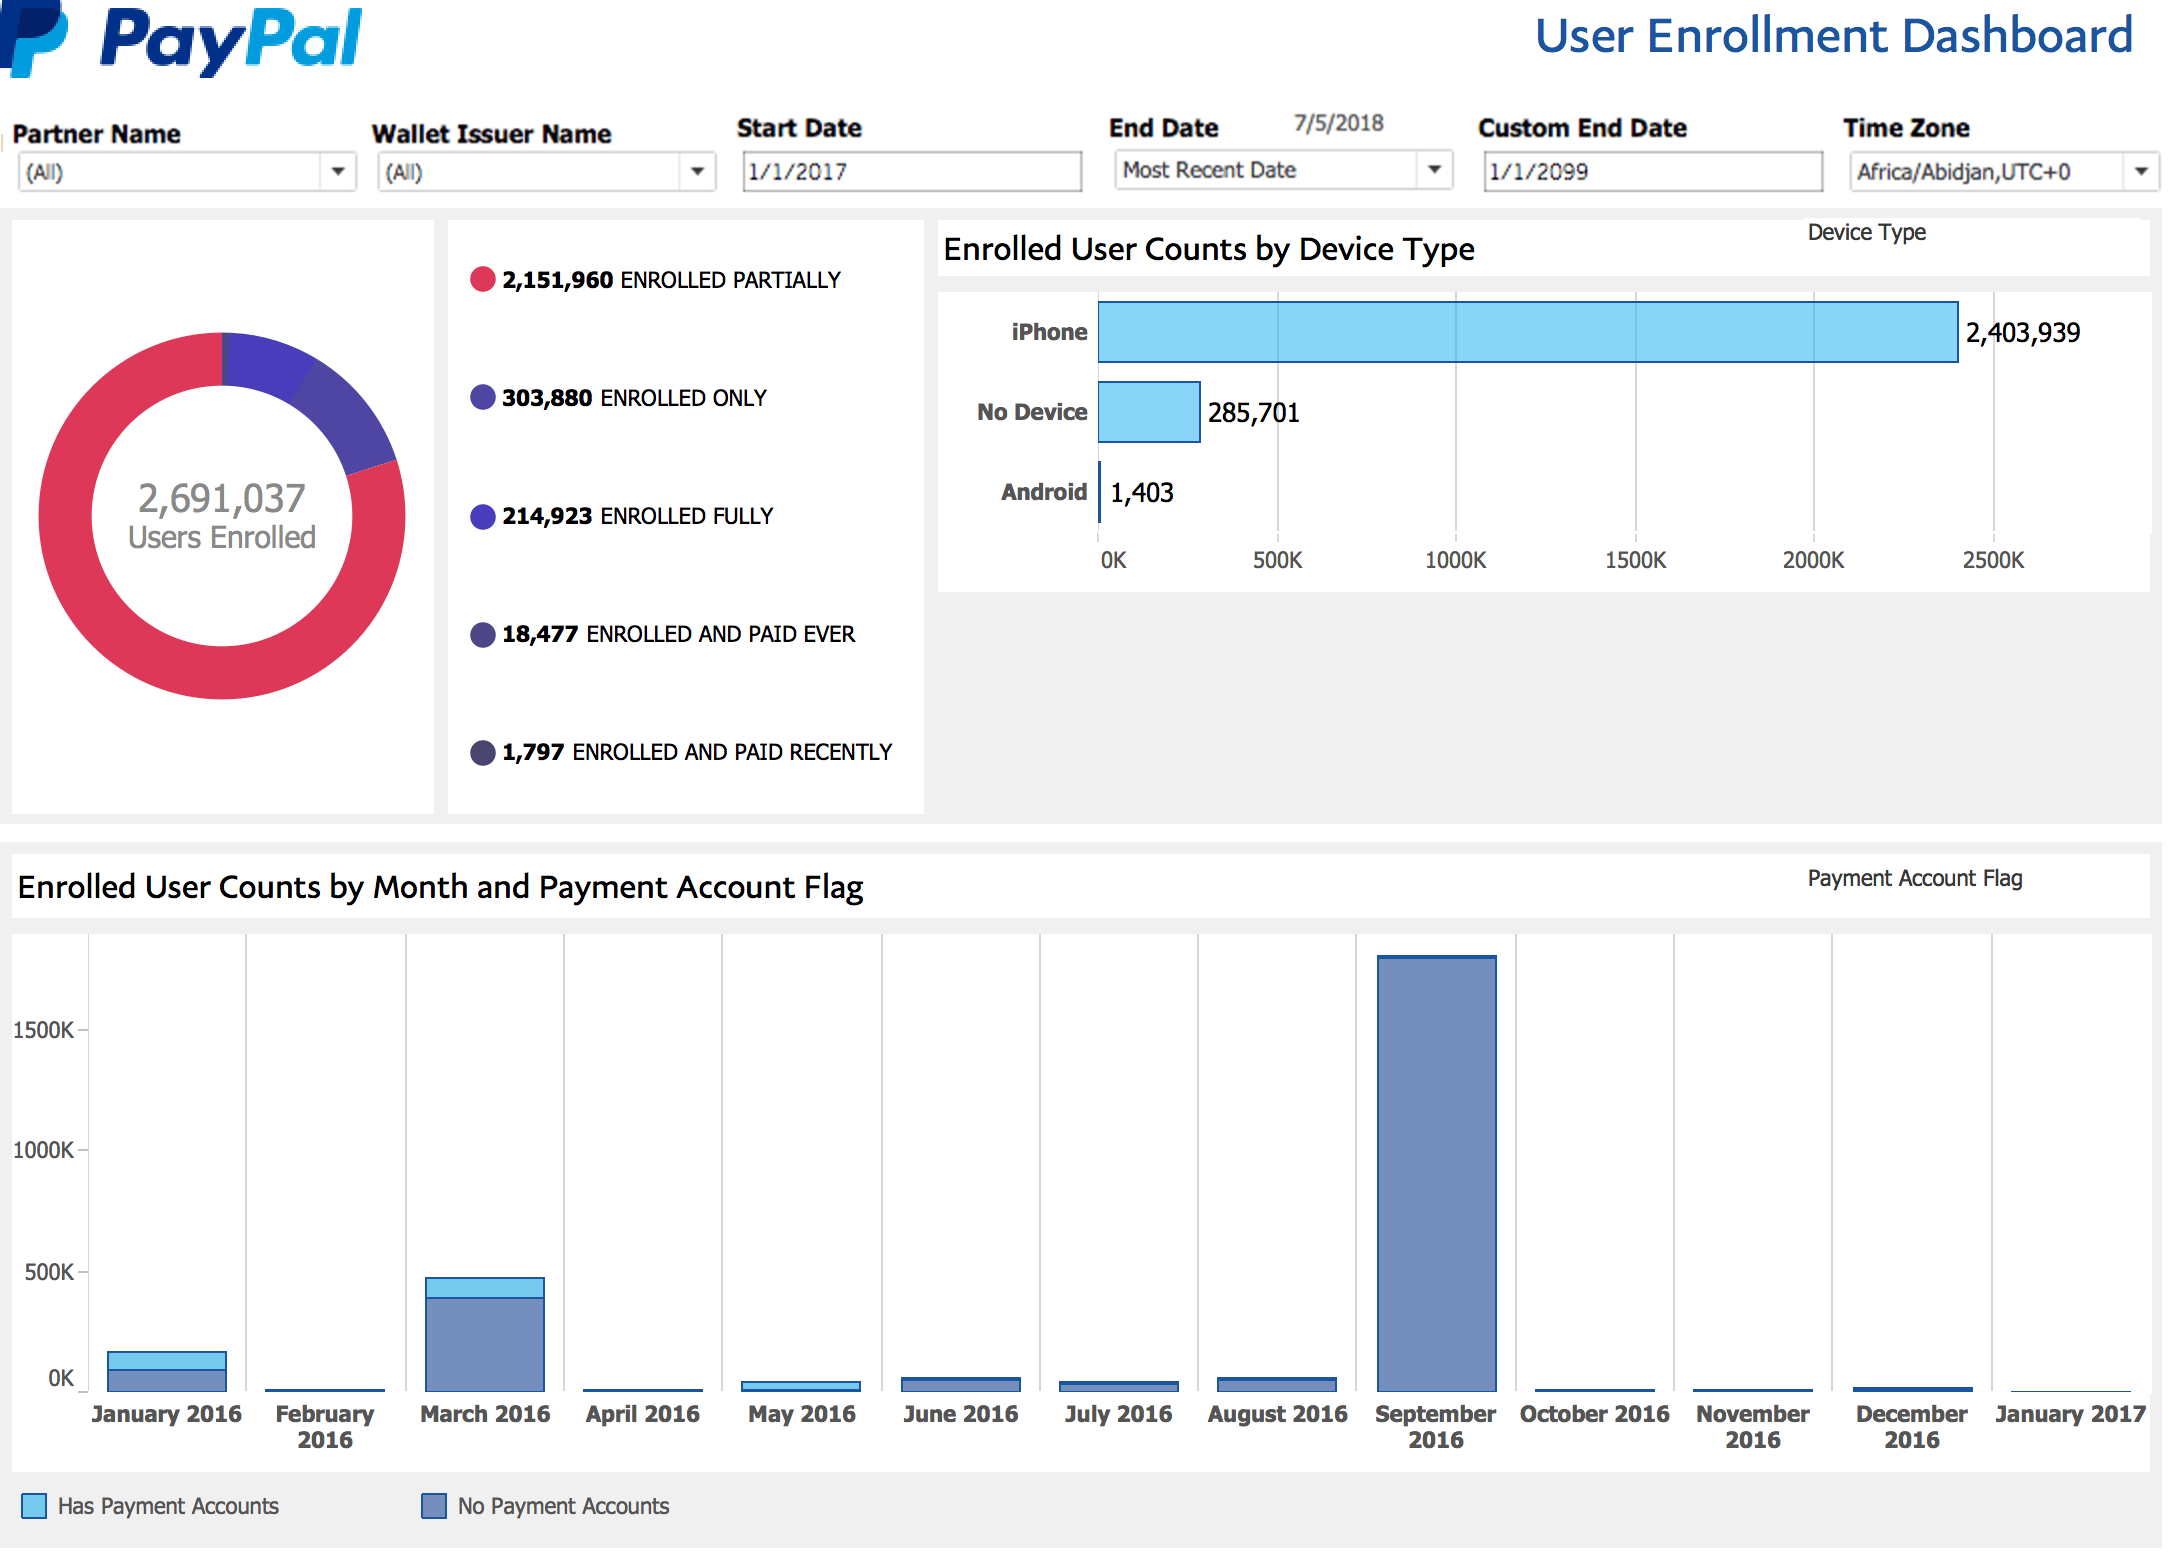
Task: Click the No Payment Accounts legend square
Action: (434, 1506)
